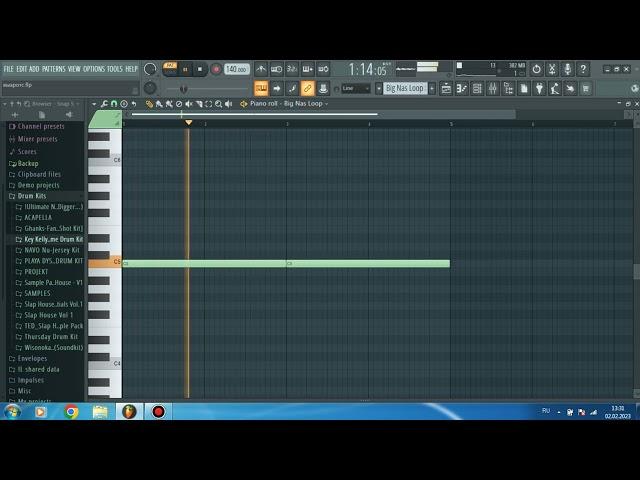Open Piano roll - Big Nas Loop title dropdown
The image size is (640, 480).
tap(289, 104)
